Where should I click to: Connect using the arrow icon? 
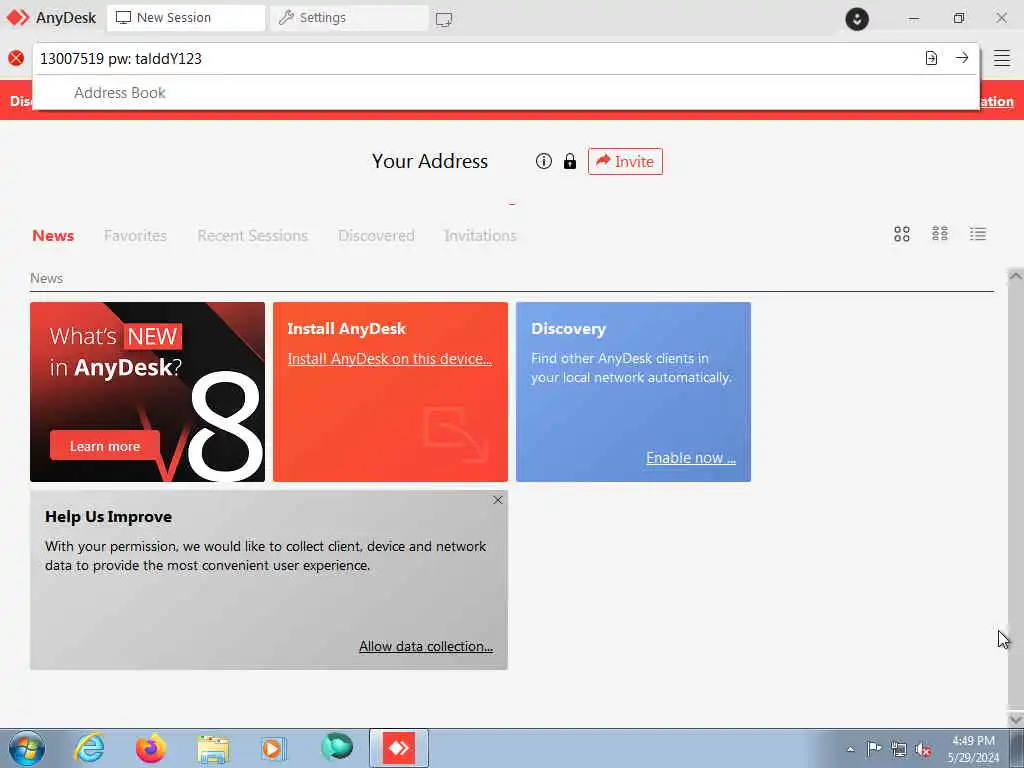[x=962, y=58]
